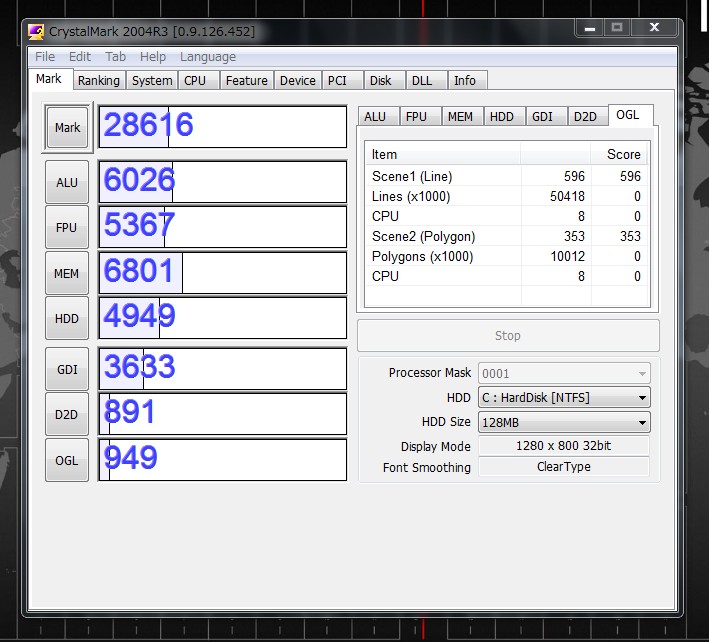Switch to the Device tab
This screenshot has width=709, height=642.
click(x=298, y=80)
